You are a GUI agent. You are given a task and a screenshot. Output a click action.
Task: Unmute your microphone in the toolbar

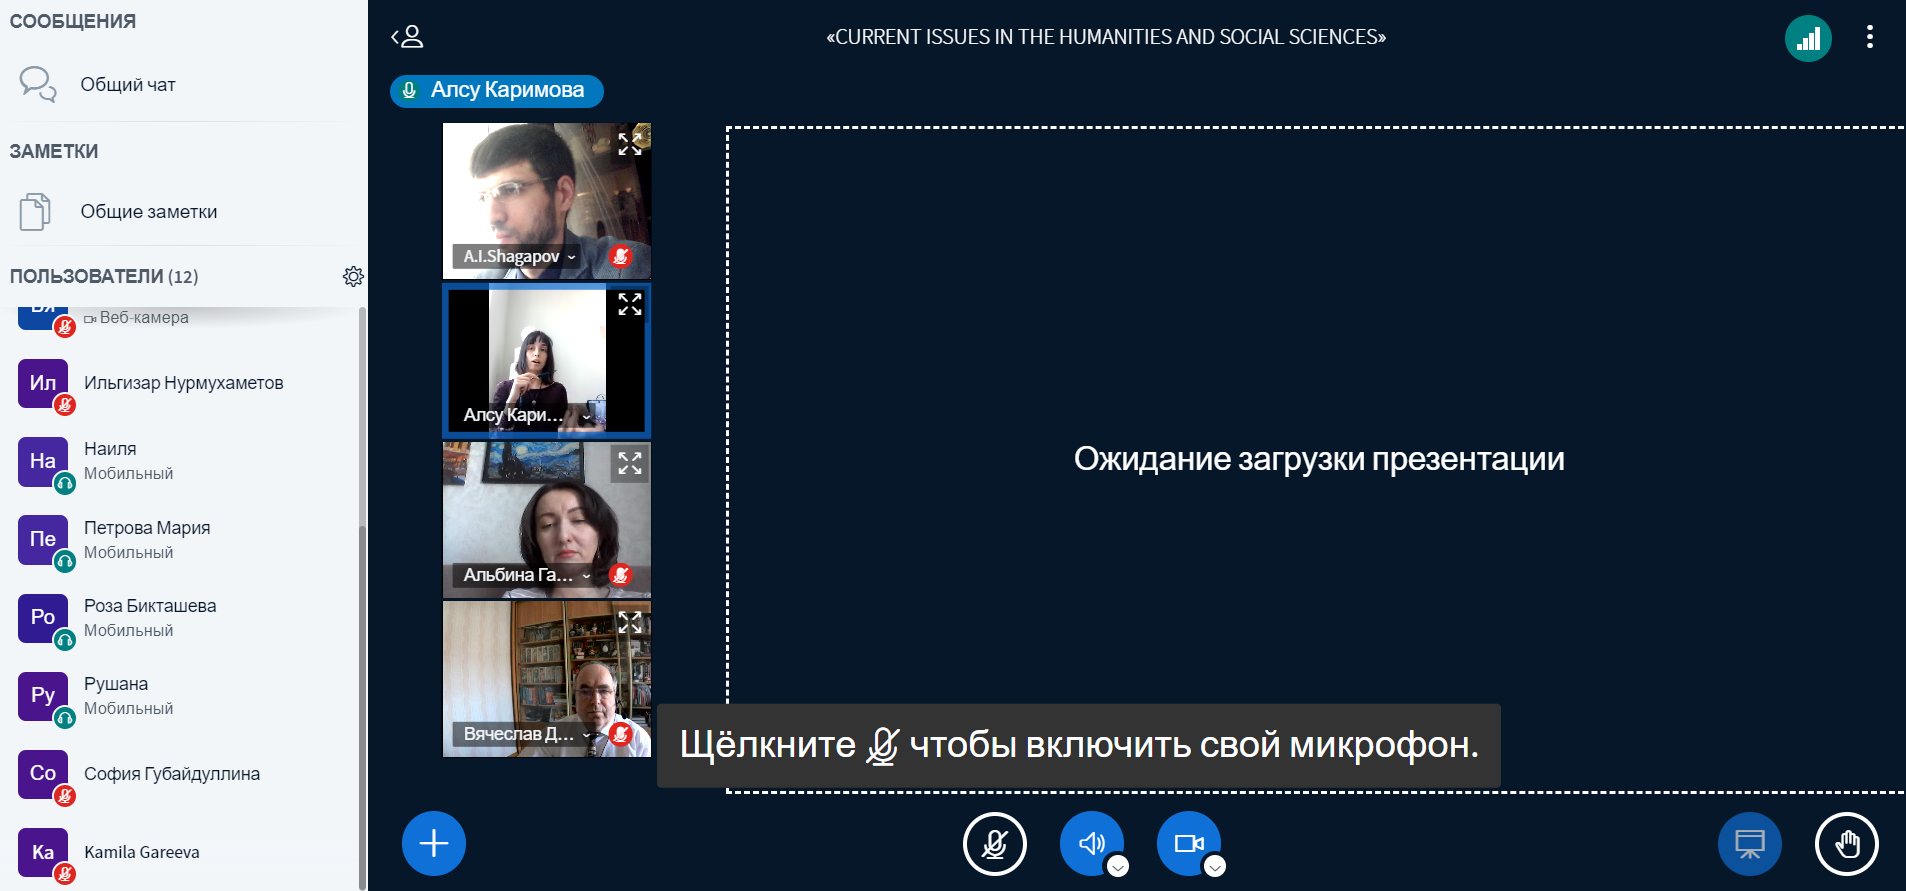pos(994,843)
